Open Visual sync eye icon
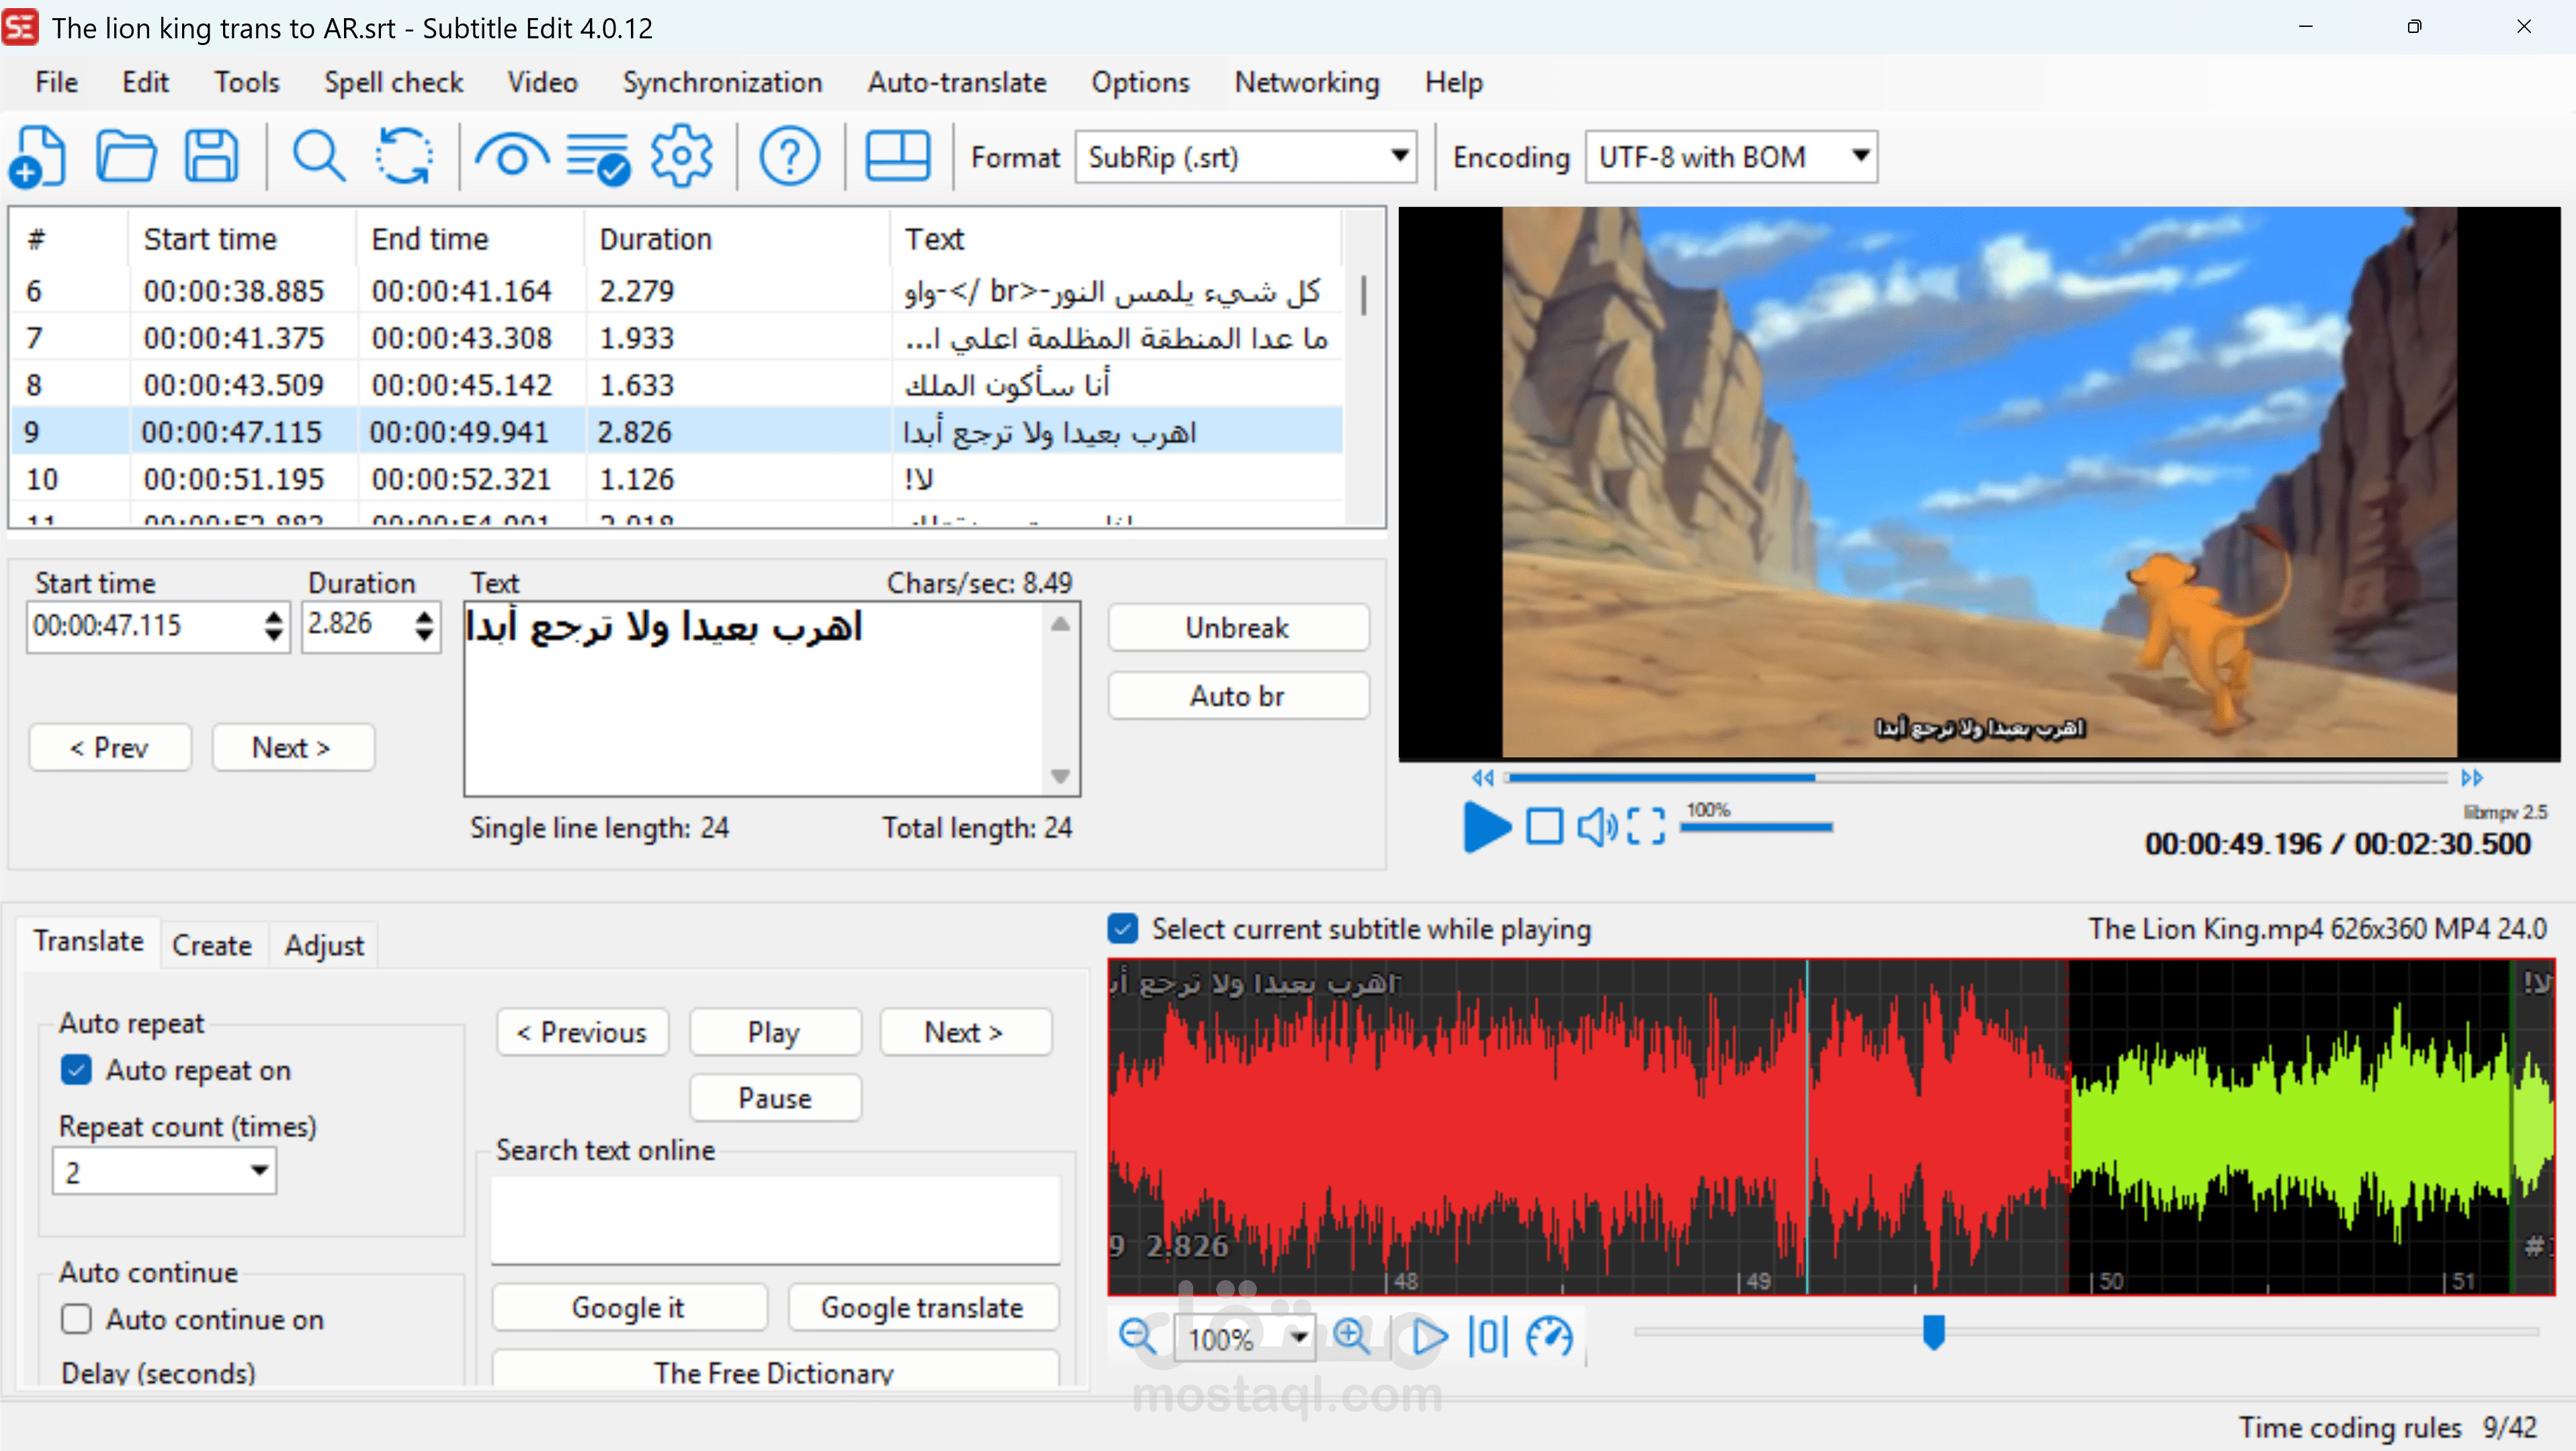This screenshot has height=1451, width=2576. (511, 157)
